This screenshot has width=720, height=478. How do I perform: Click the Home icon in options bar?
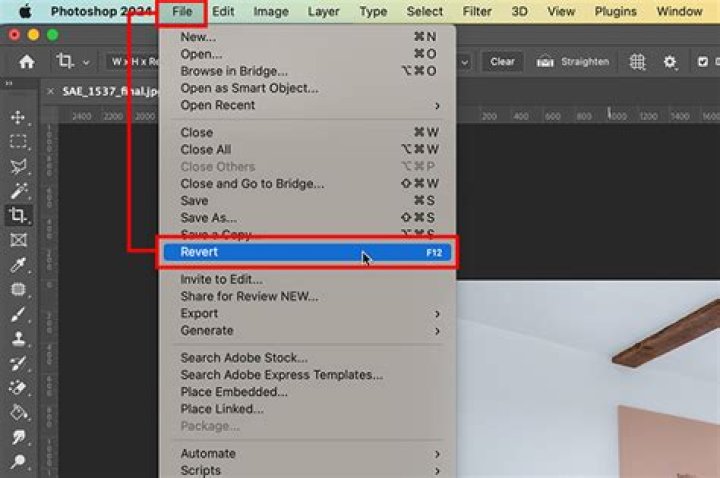(x=27, y=62)
